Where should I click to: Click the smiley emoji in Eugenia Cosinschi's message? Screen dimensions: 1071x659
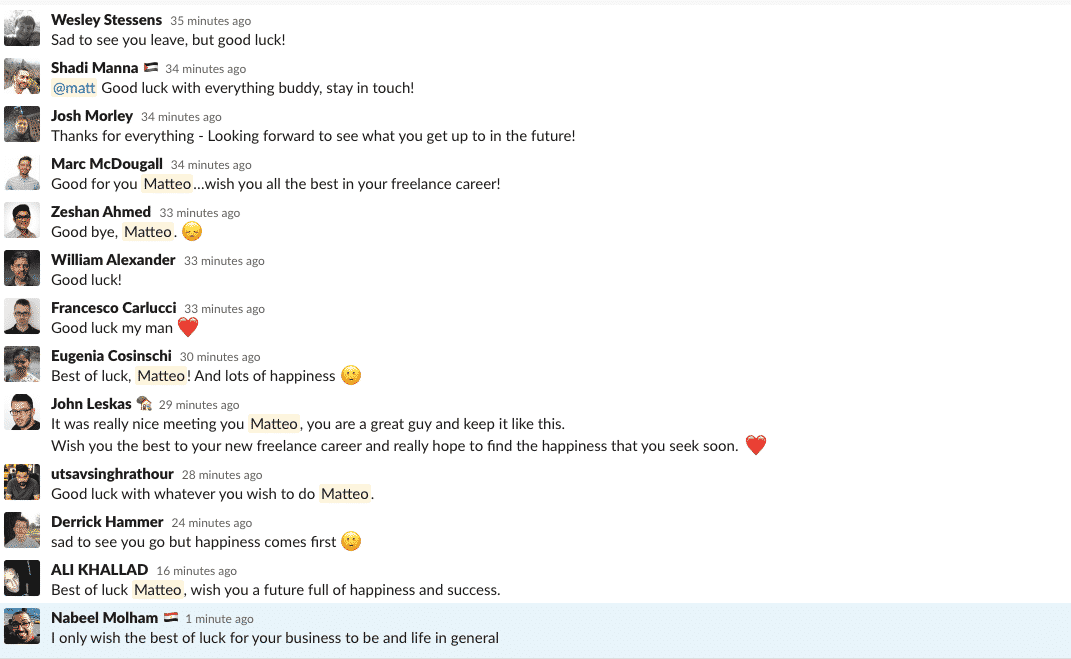(x=350, y=376)
